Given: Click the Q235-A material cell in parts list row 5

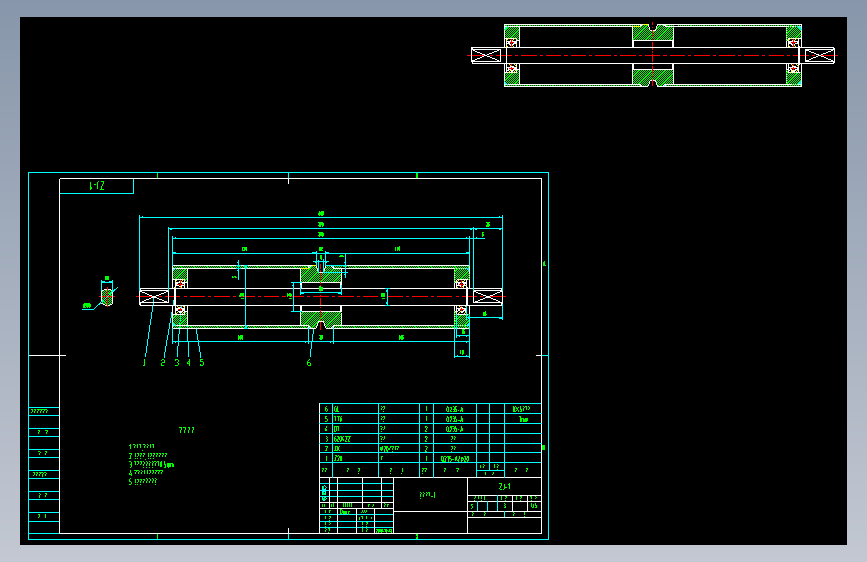Looking at the screenshot, I should click(455, 419).
